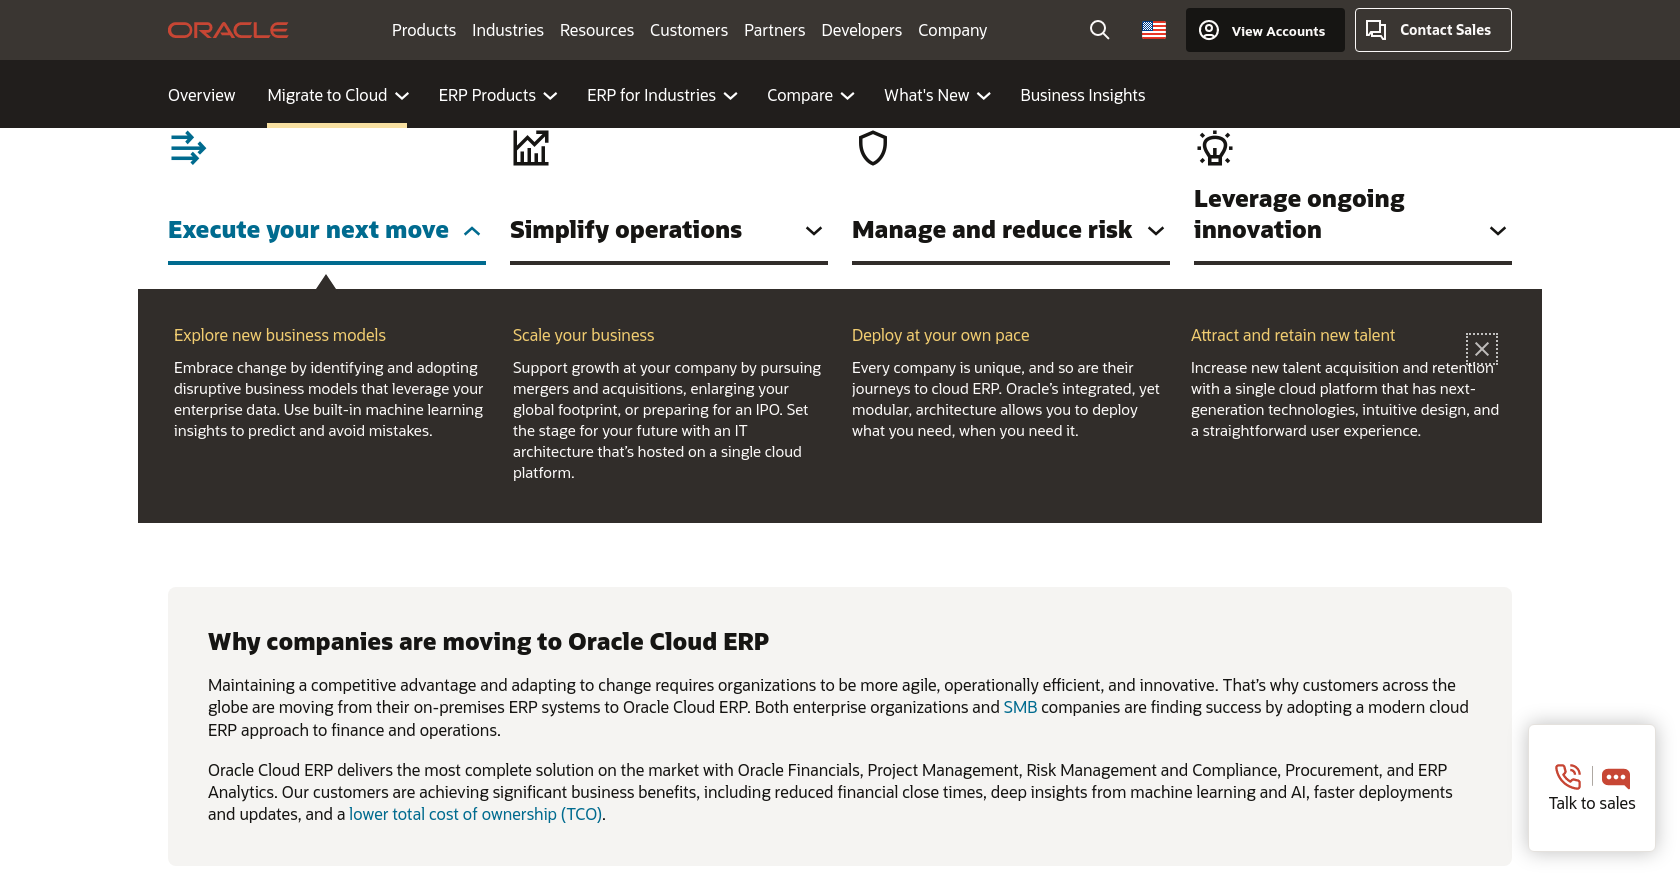Click the Explore new business models heading
Screen dimensions: 1680x876
[x=280, y=335]
